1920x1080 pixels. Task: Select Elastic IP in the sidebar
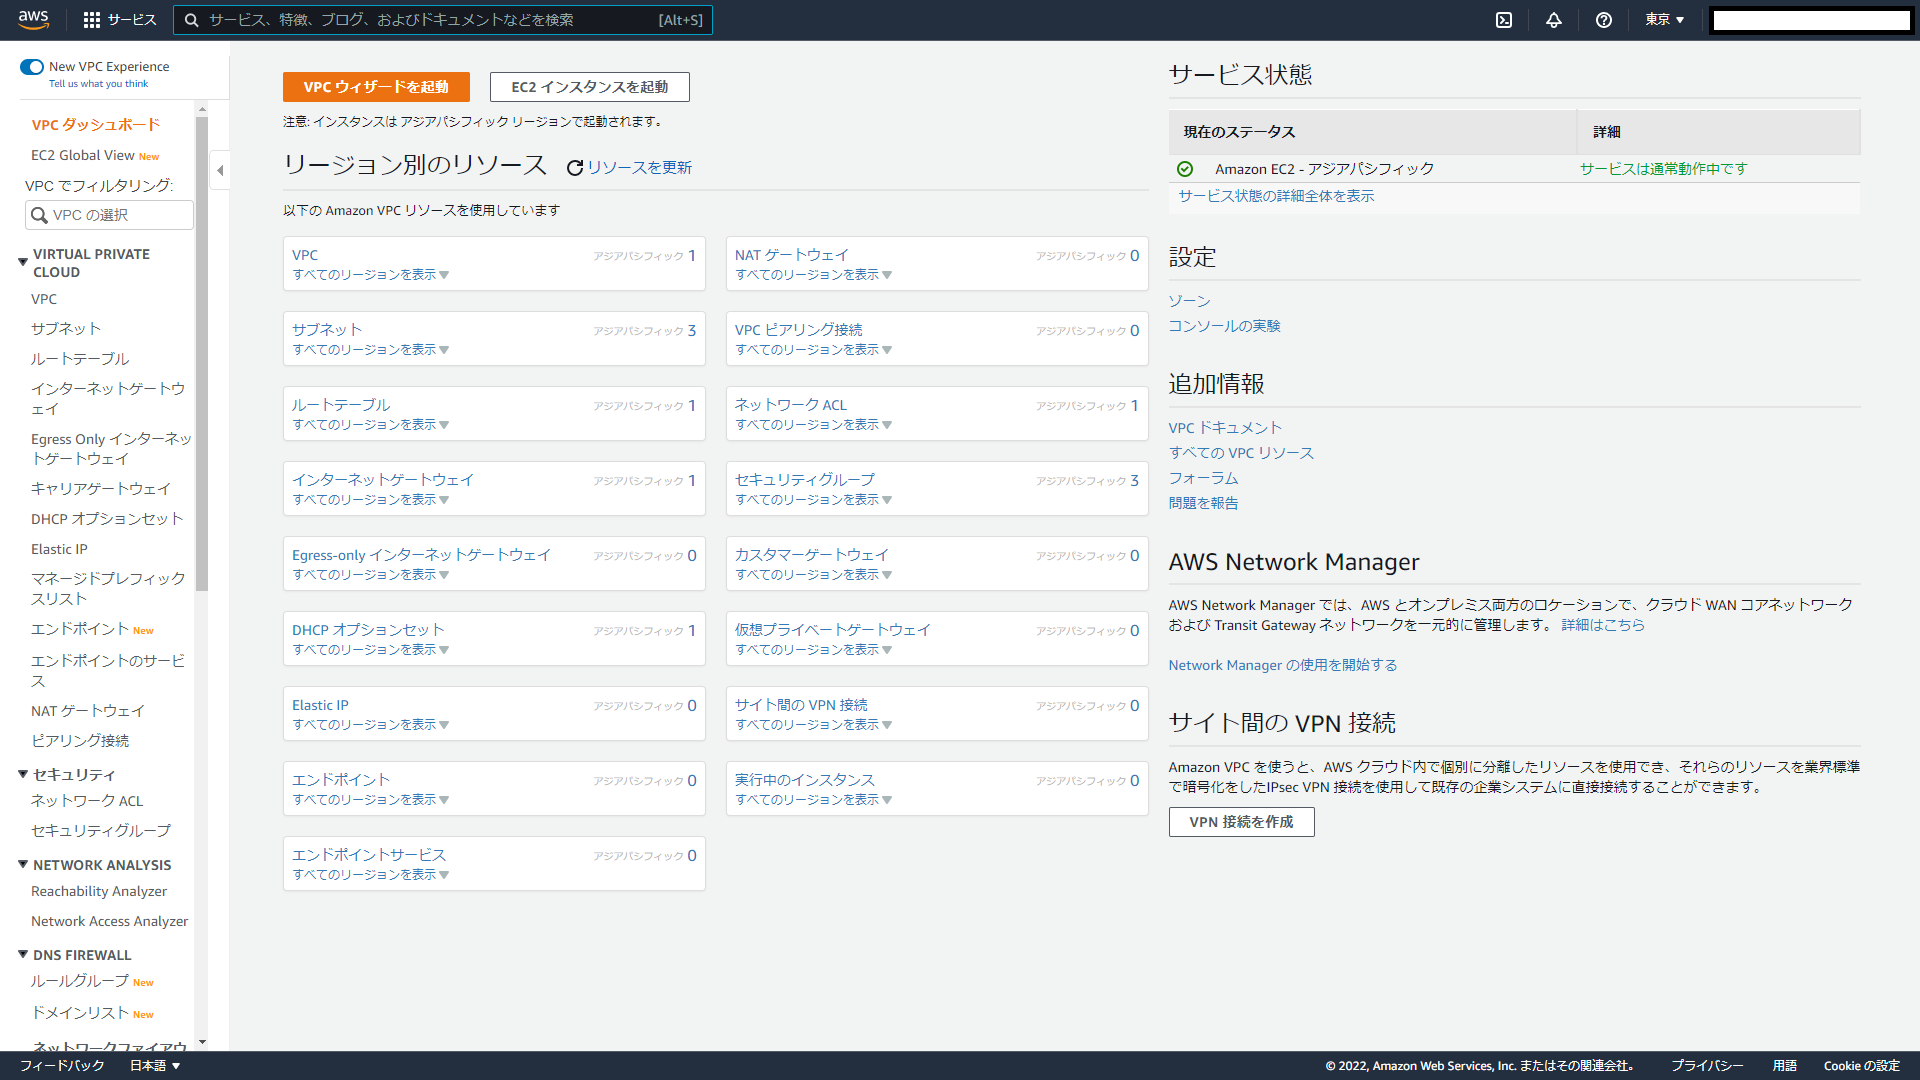(x=59, y=549)
